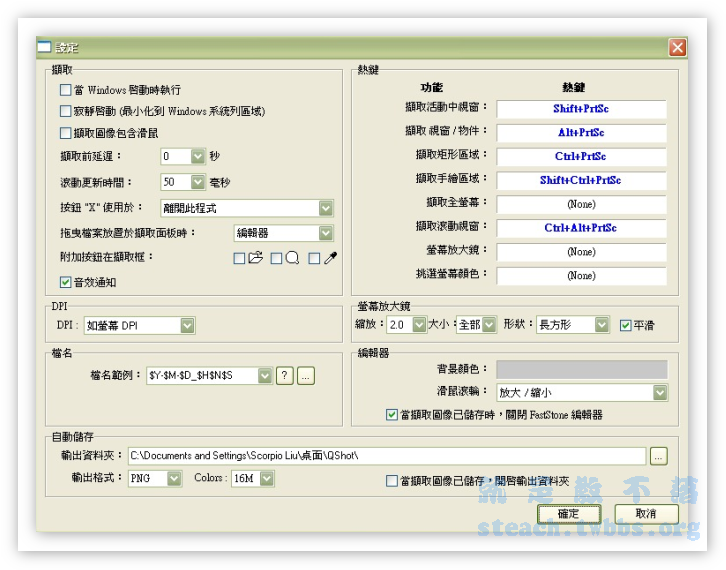Enable 當 Windows 啟動時執行 checkbox
Viewport: 726px width, 570px height.
pyautogui.click(x=66, y=90)
